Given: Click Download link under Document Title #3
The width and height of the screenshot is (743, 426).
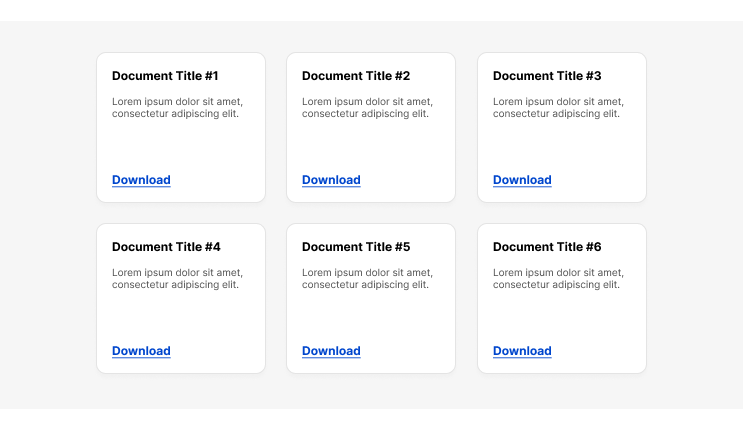Looking at the screenshot, I should click(522, 180).
